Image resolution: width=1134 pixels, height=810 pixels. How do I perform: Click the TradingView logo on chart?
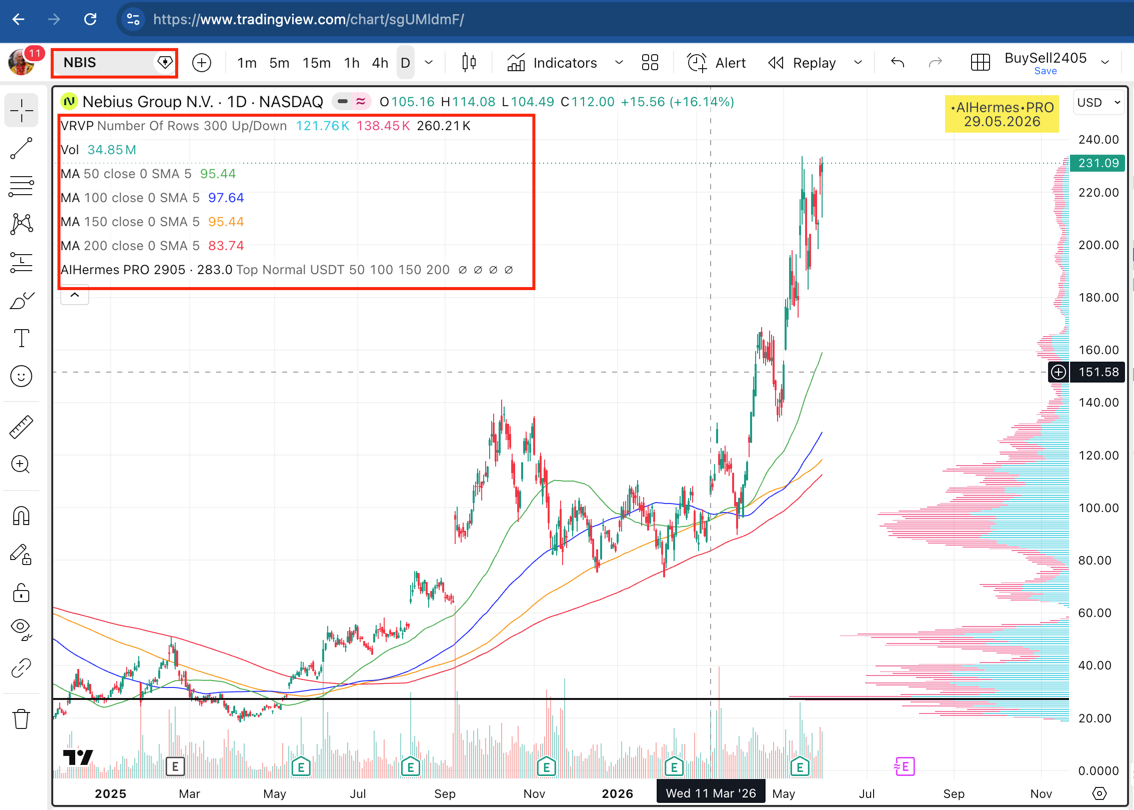click(x=77, y=757)
